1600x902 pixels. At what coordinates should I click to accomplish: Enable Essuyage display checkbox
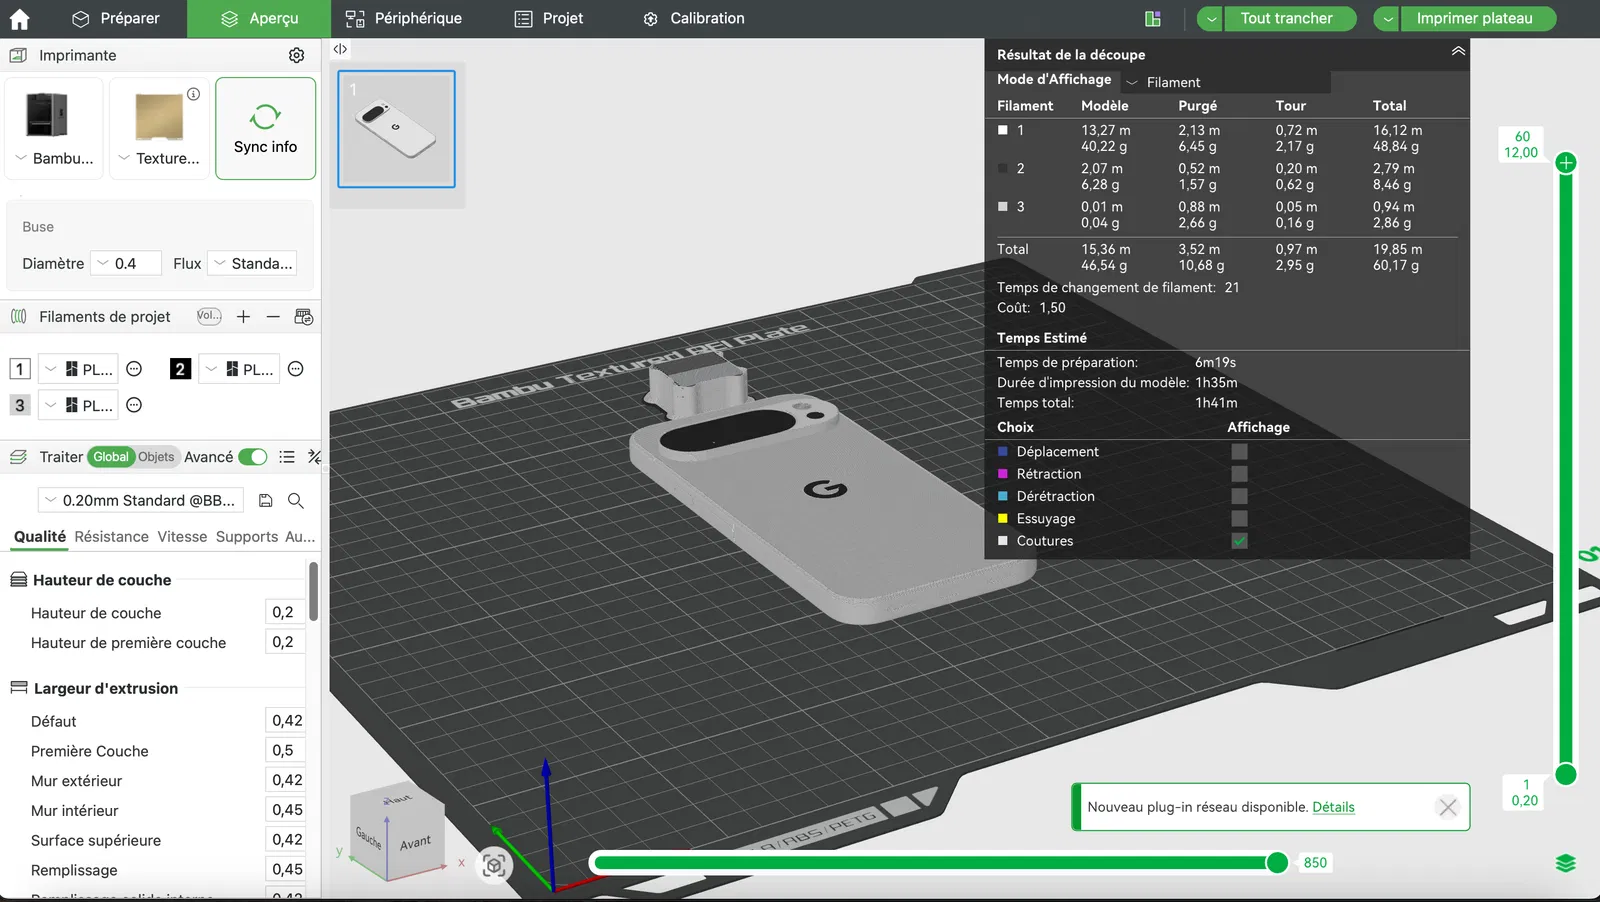(x=1239, y=519)
